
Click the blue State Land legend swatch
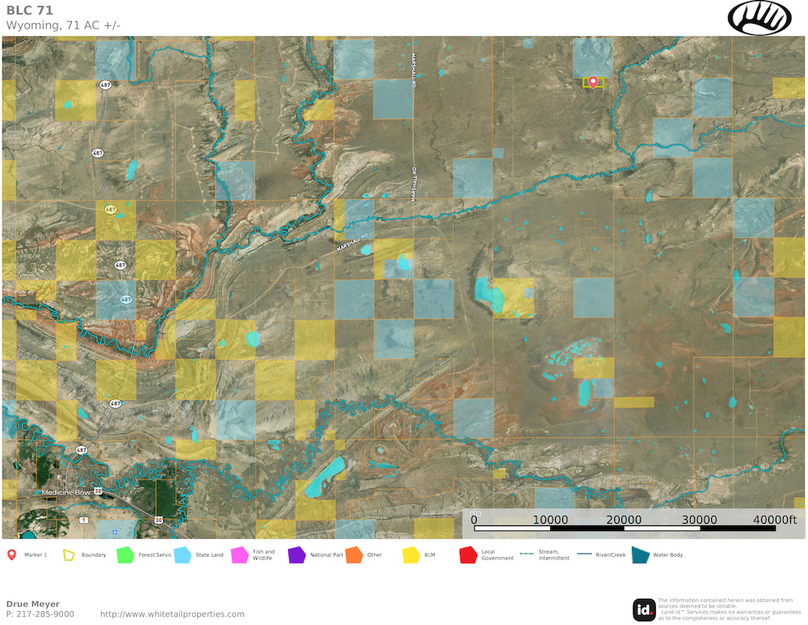tap(182, 554)
